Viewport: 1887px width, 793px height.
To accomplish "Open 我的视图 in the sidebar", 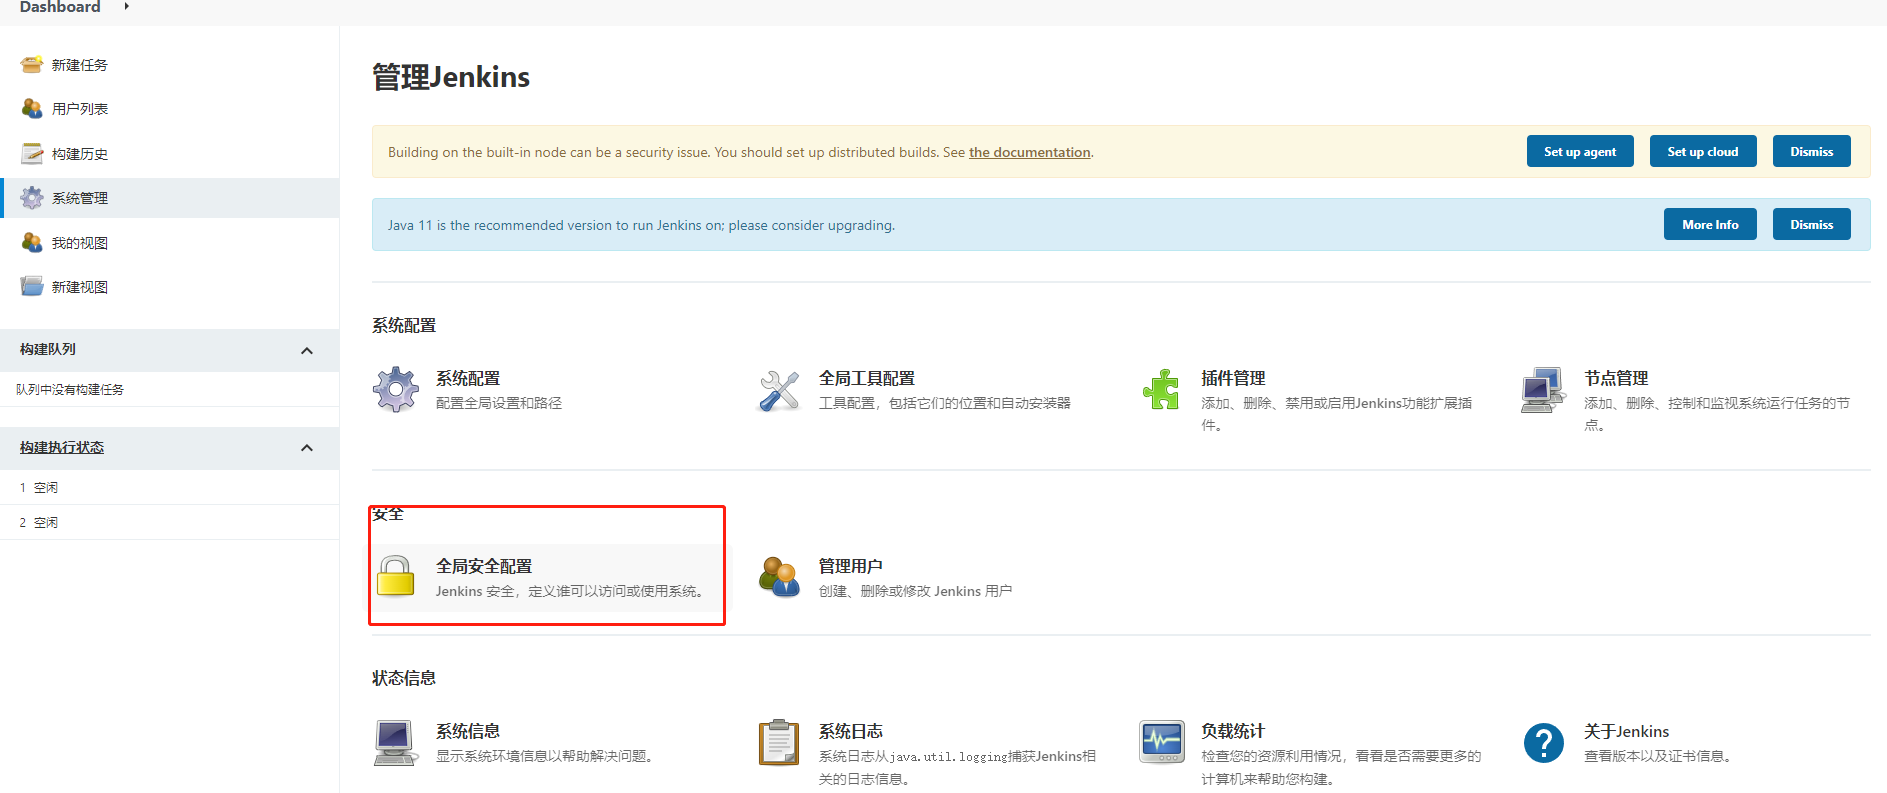I will tap(80, 243).
